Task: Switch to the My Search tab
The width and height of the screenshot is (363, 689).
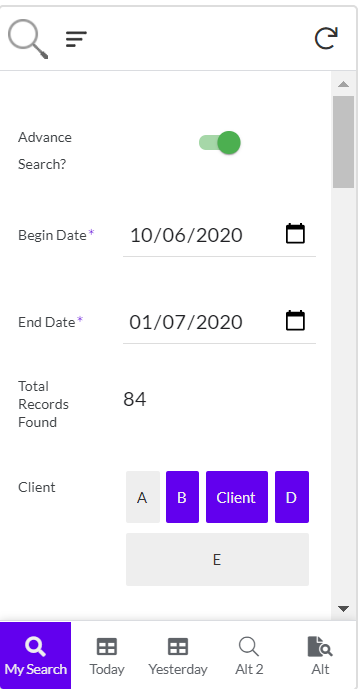Action: 36,655
